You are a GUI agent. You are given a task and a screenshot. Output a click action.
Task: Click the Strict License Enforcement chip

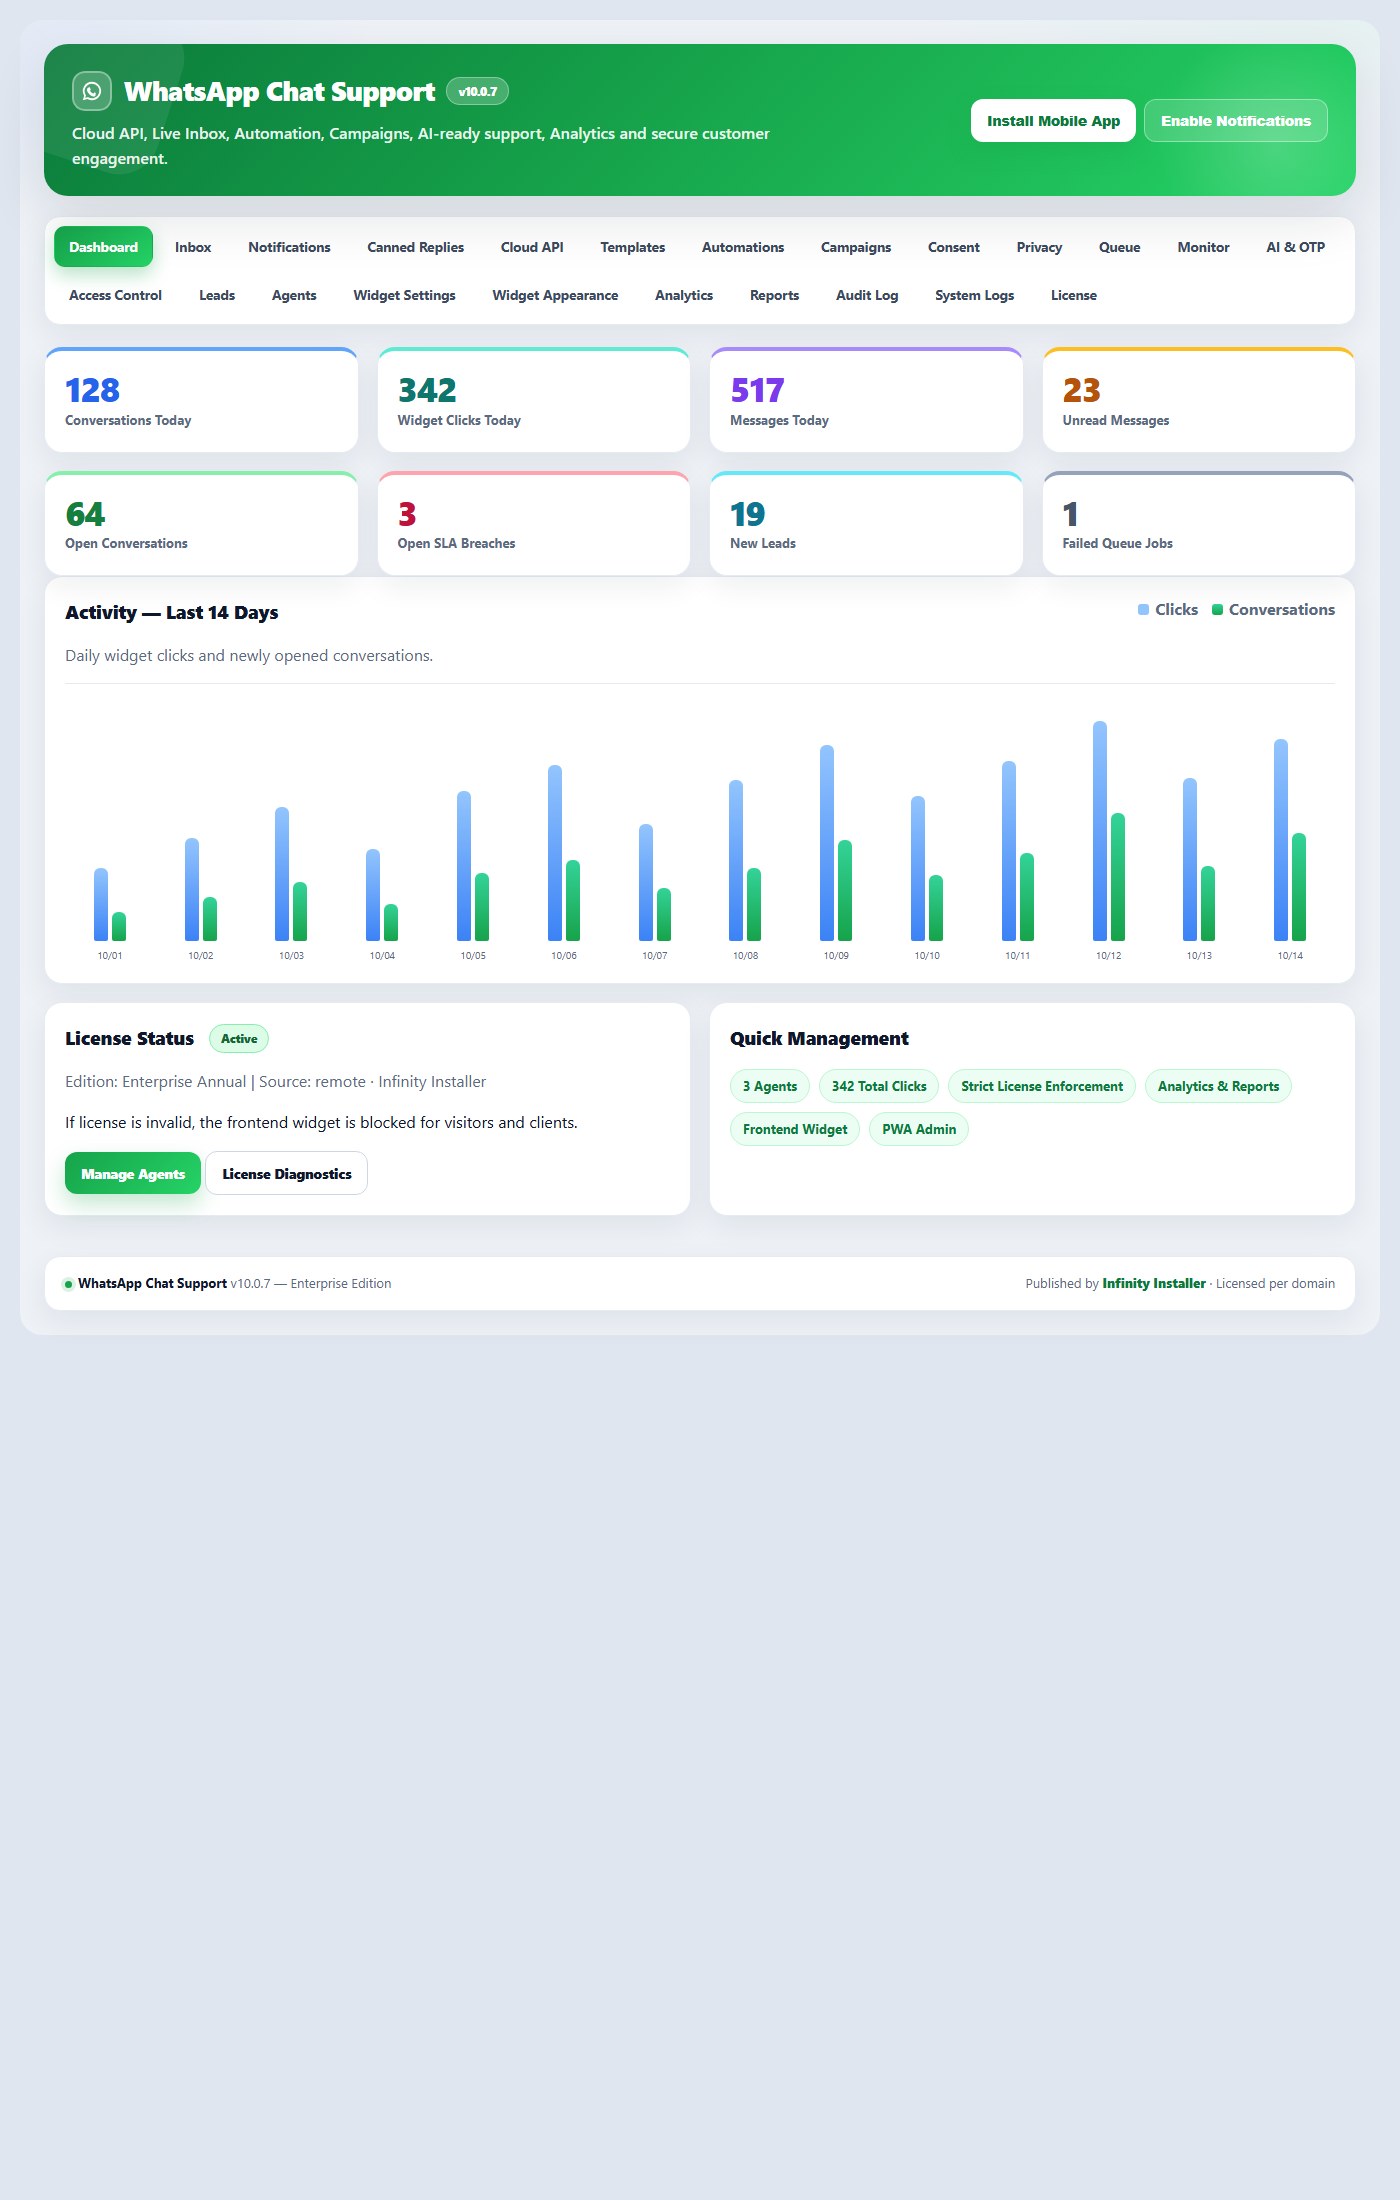point(1041,1086)
